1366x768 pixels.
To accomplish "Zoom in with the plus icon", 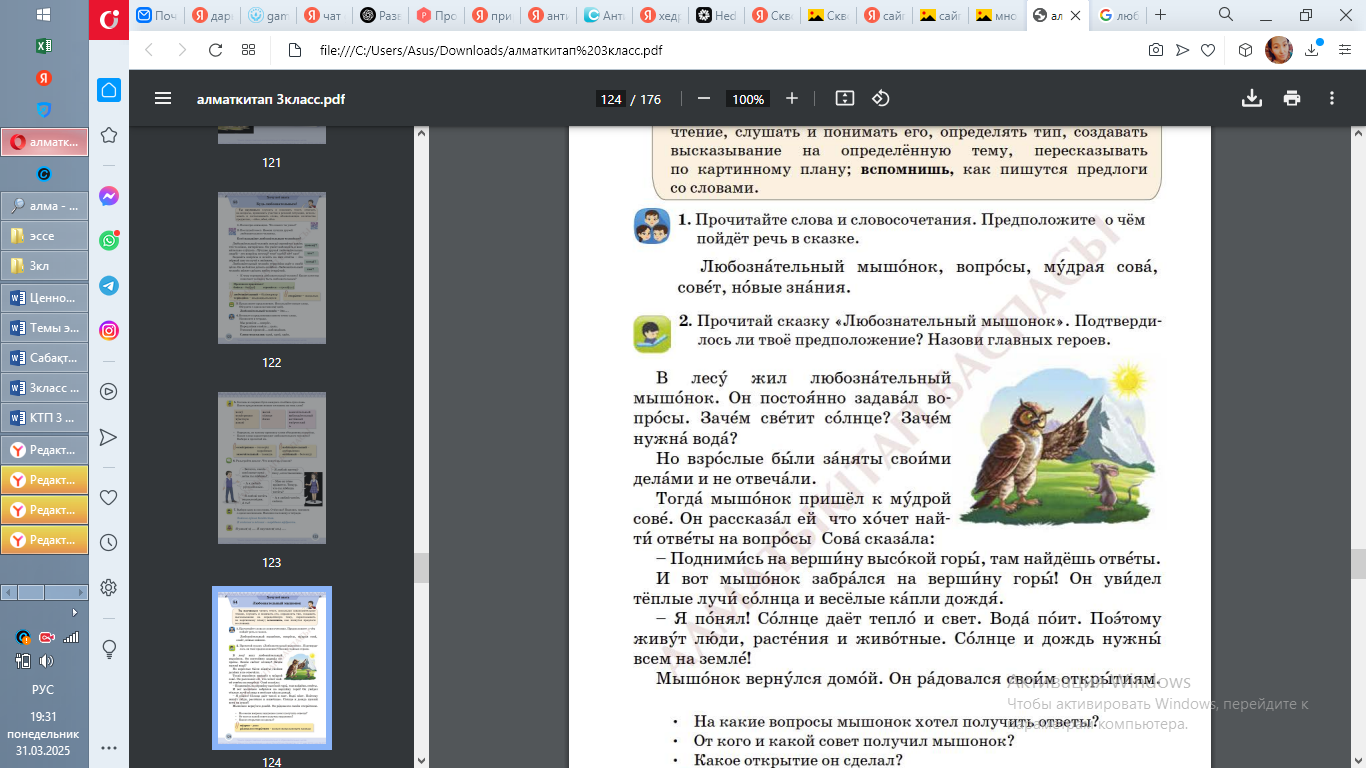I will click(x=792, y=98).
